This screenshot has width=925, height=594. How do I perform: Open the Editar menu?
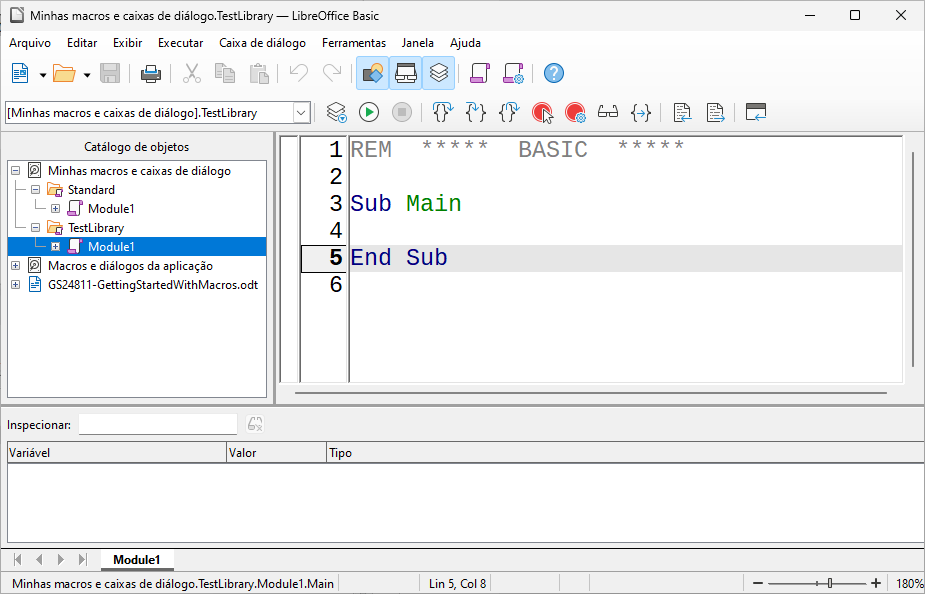click(x=82, y=43)
